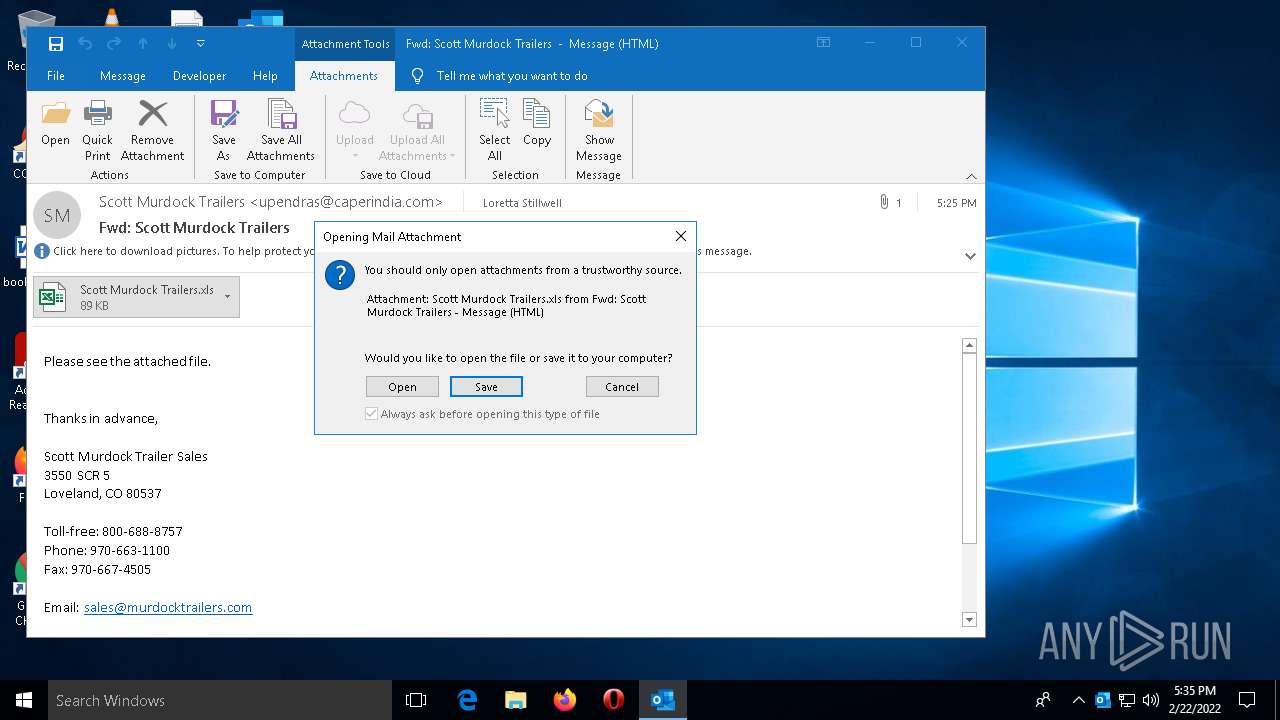Click Copy in Selection group
The width and height of the screenshot is (1280, 720).
pos(537,124)
